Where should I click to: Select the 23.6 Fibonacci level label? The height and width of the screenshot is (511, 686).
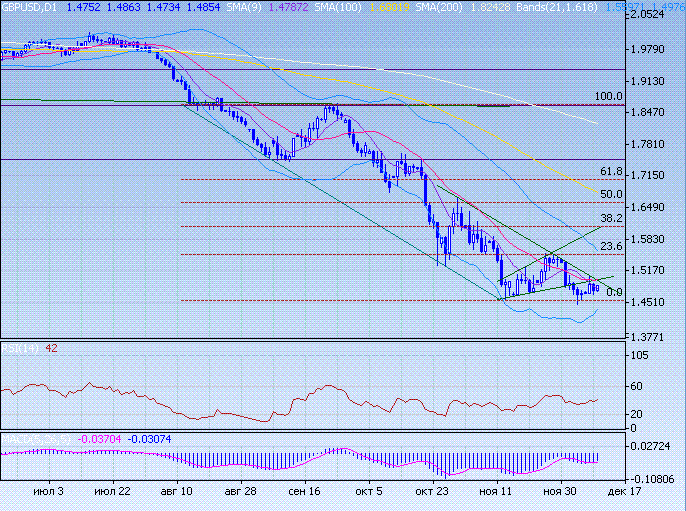pos(611,246)
